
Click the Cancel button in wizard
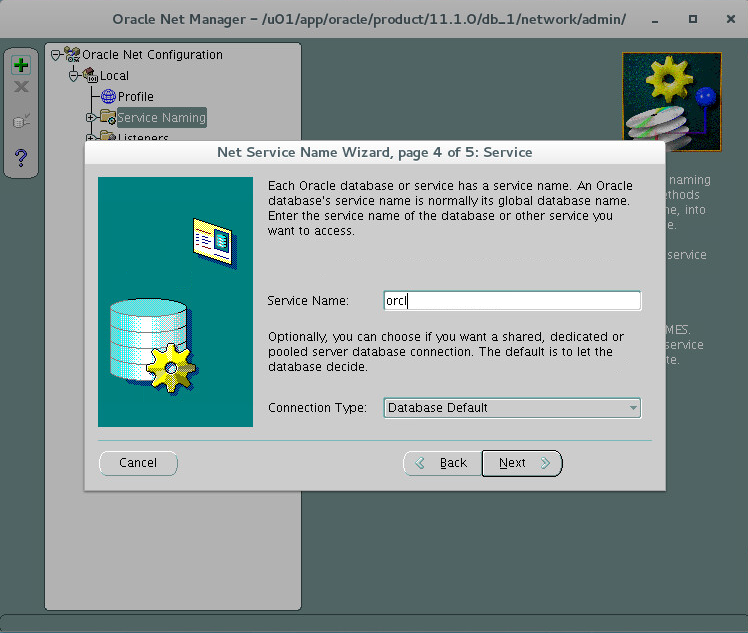138,463
